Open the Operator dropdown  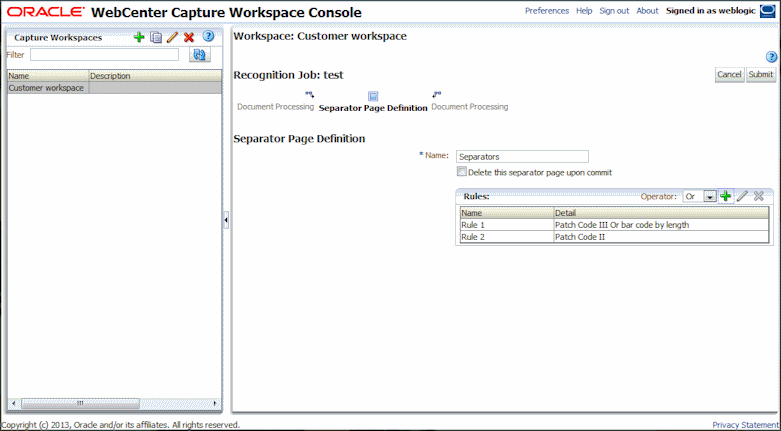pyautogui.click(x=709, y=196)
